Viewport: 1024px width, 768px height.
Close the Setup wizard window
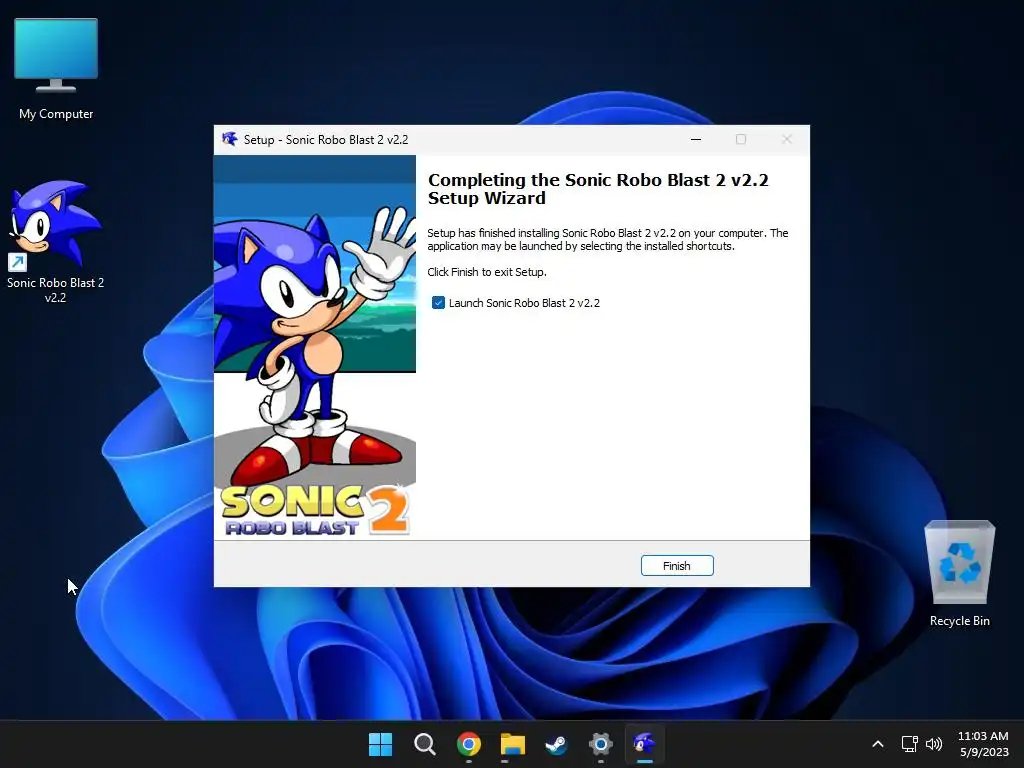(x=787, y=139)
